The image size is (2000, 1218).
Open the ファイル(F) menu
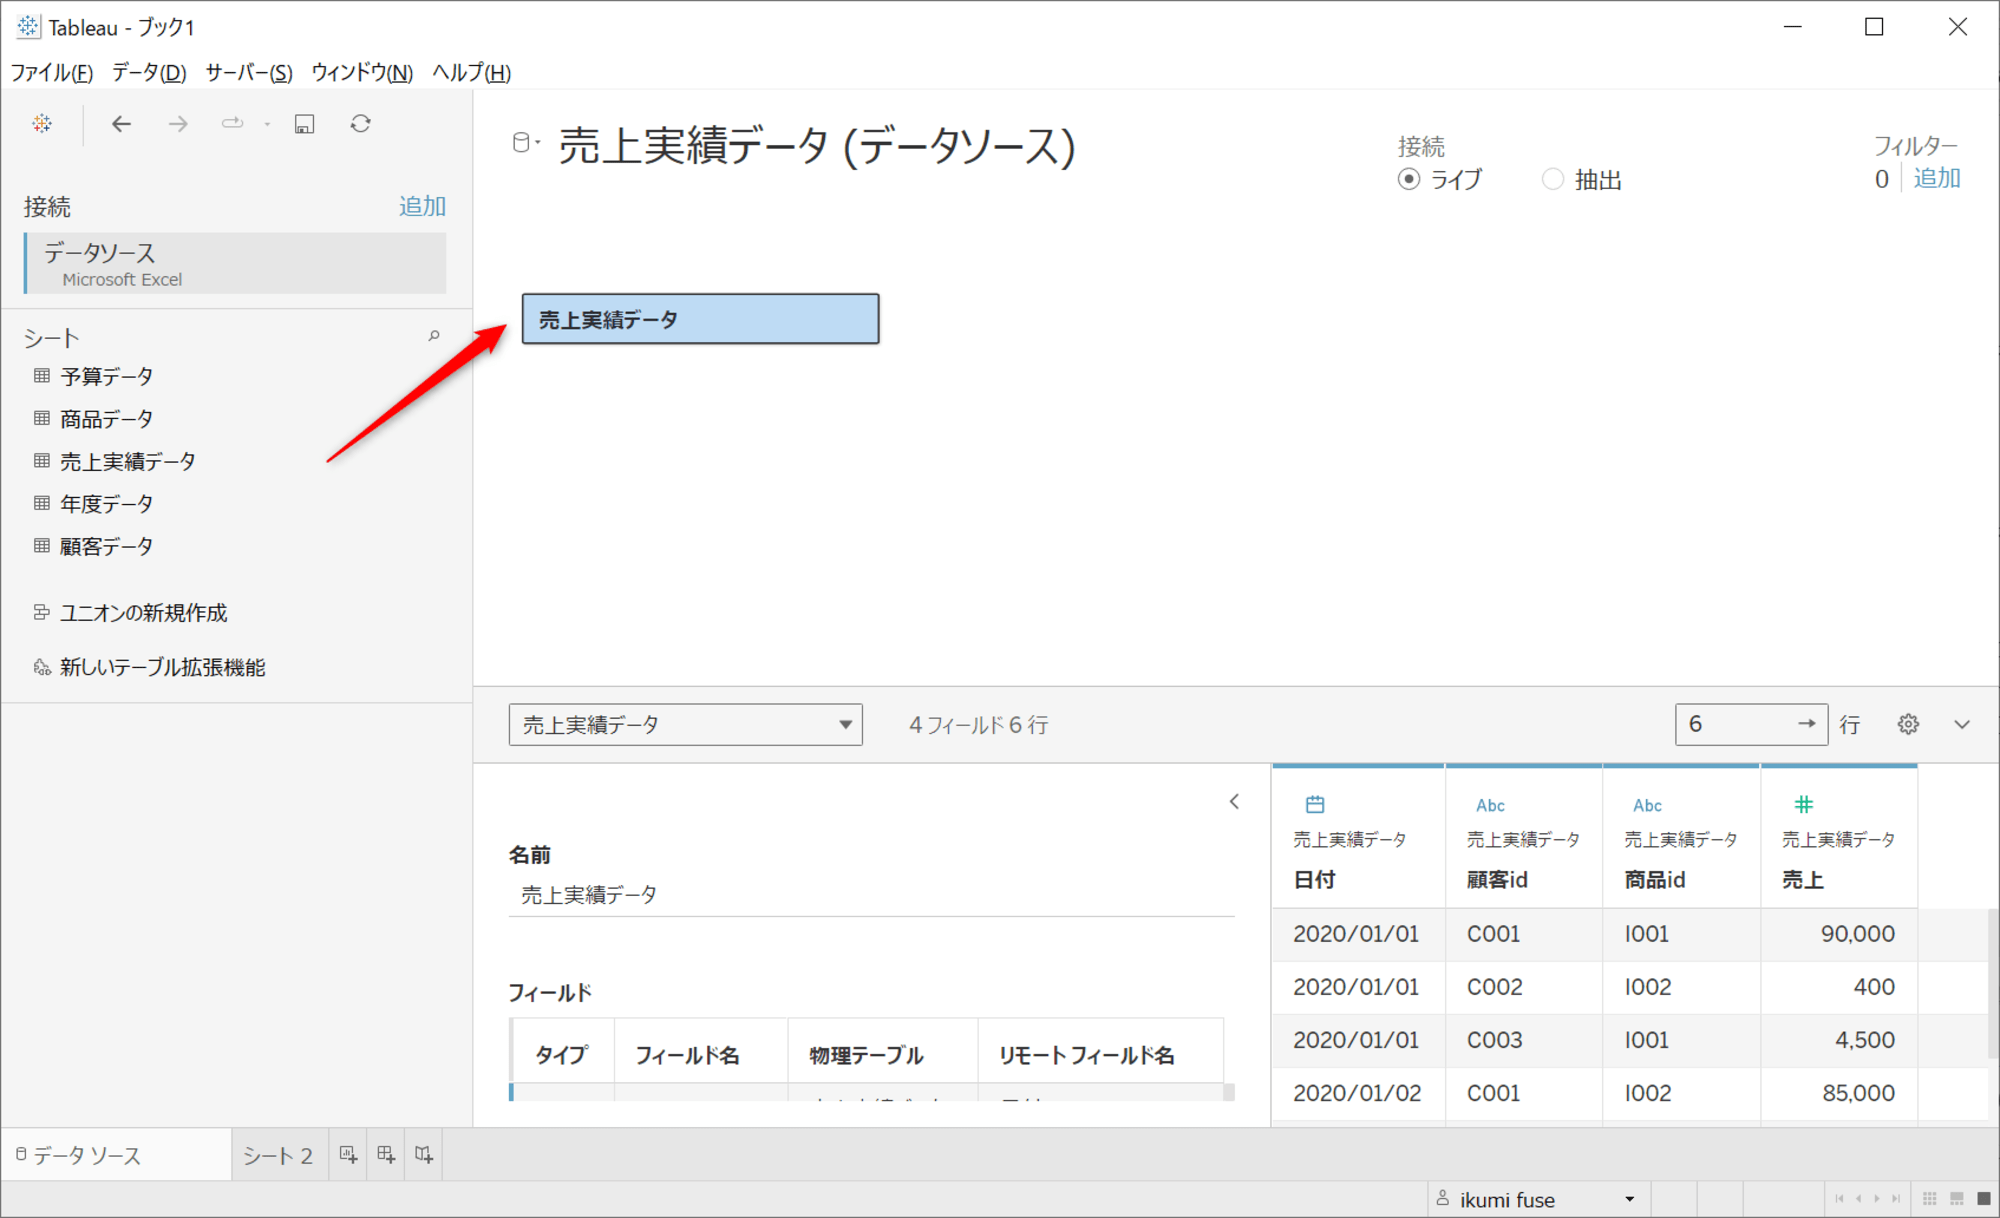pos(52,72)
